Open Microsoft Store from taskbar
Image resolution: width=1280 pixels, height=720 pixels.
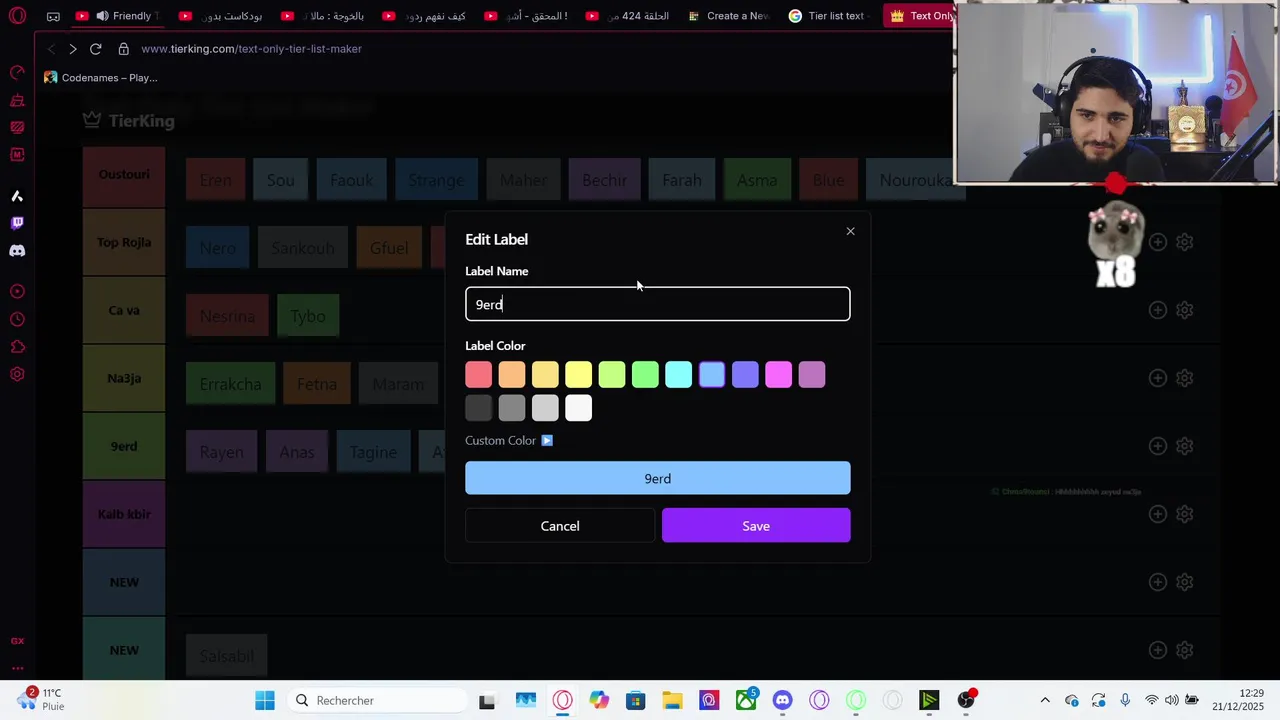coord(636,701)
